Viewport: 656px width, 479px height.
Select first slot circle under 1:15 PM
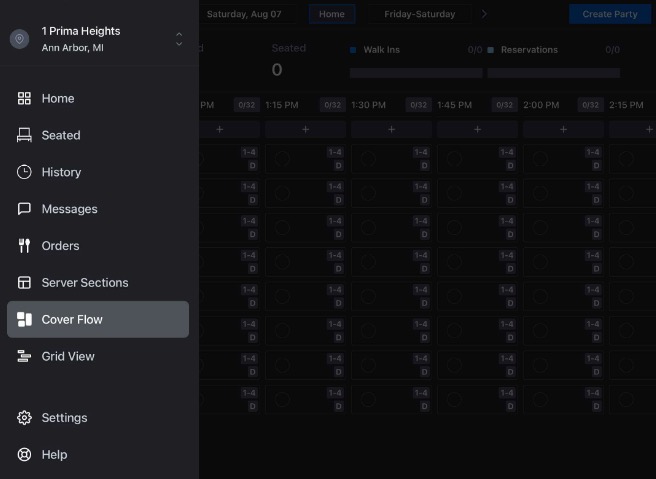282,159
